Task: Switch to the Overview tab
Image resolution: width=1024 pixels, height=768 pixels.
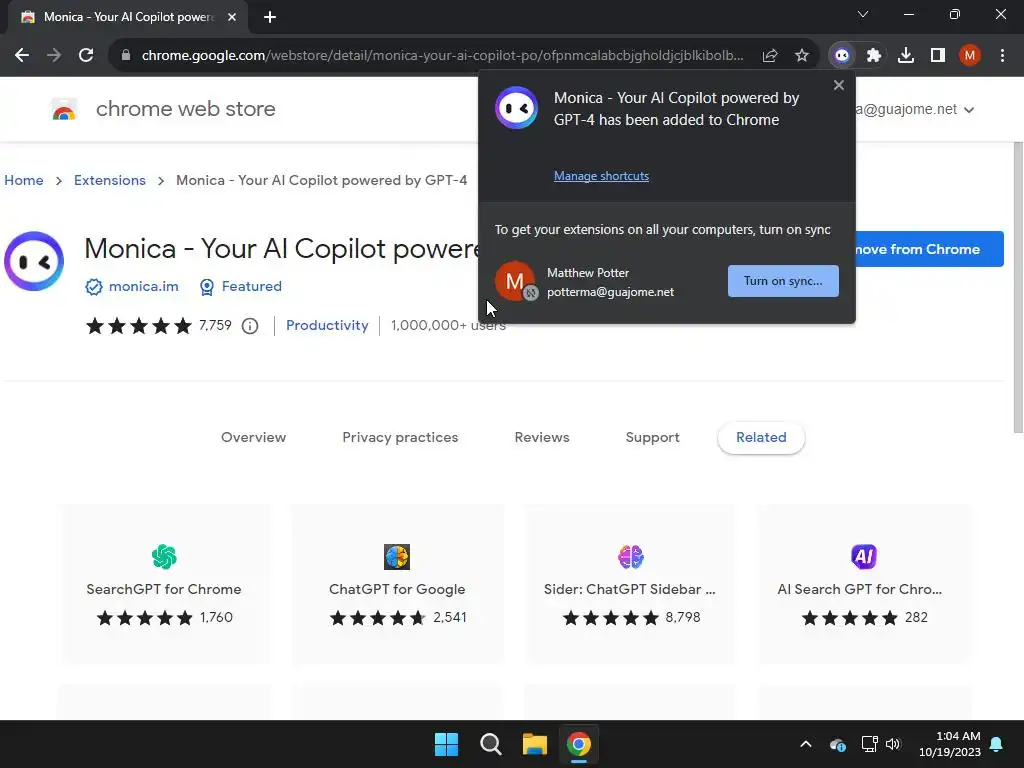Action: click(x=253, y=438)
